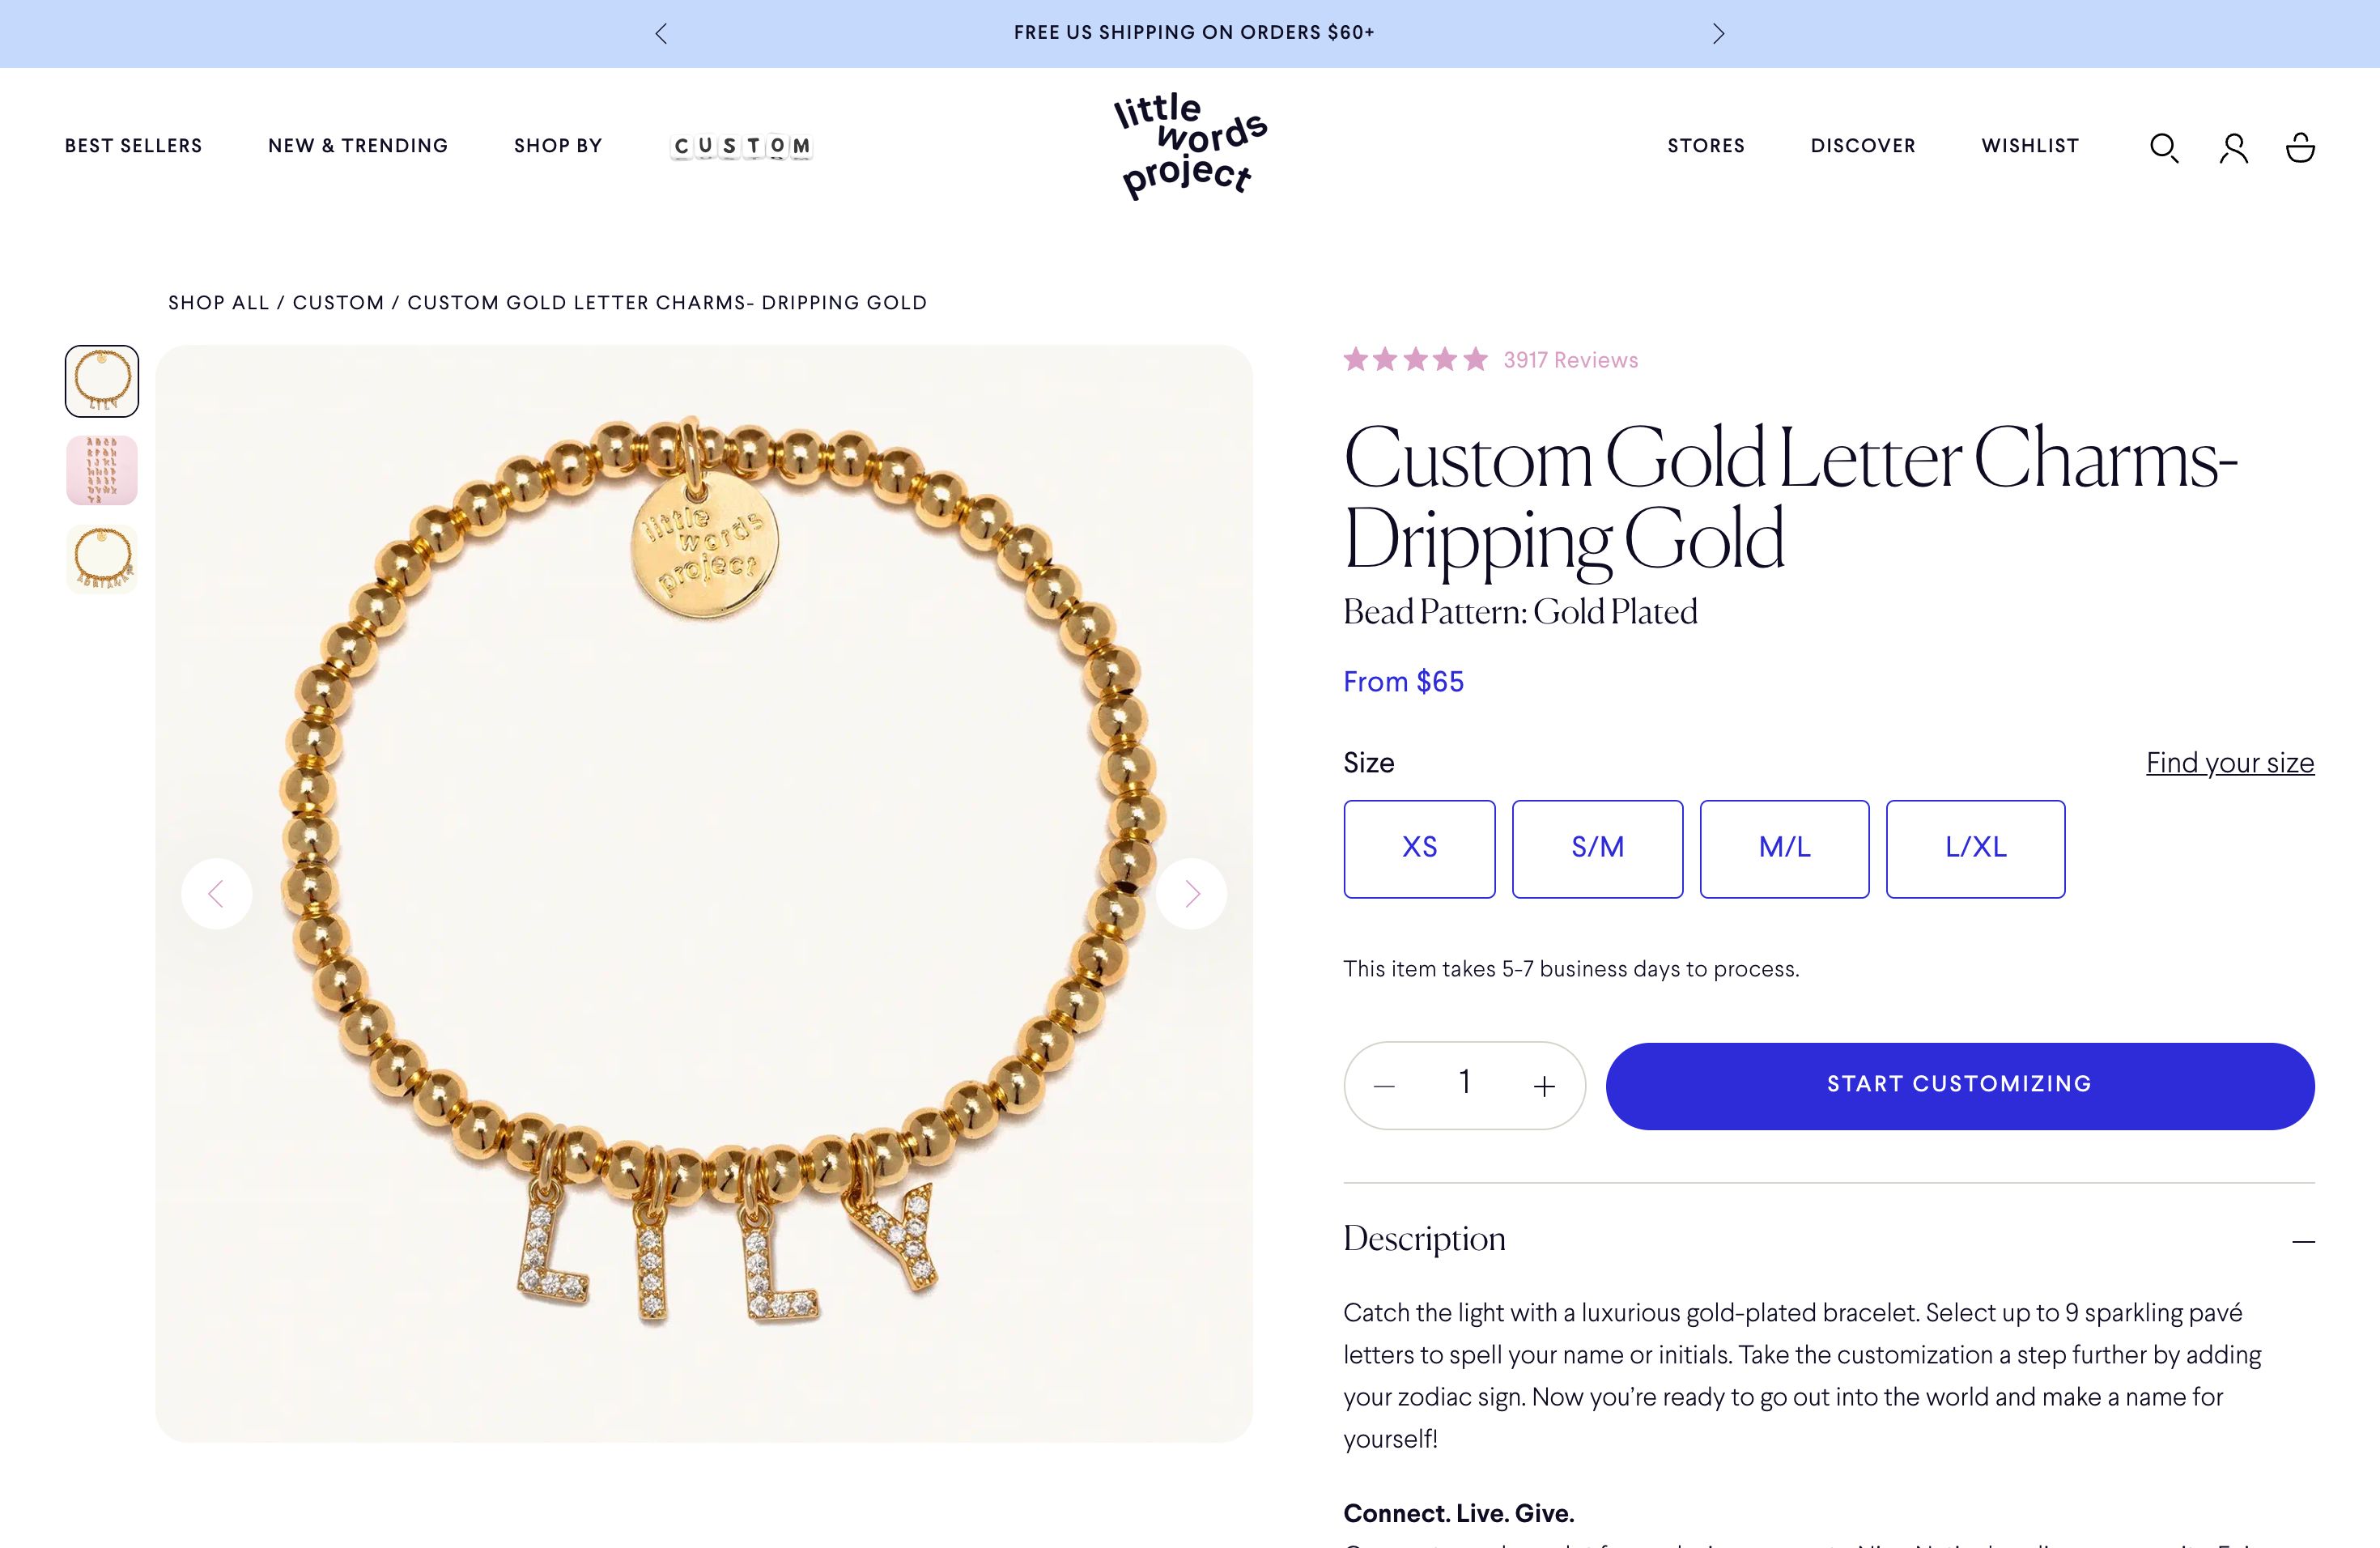Screen dimensions: 2380x1548
Task: View the pink letter chart thumbnail
Action: pos(102,470)
